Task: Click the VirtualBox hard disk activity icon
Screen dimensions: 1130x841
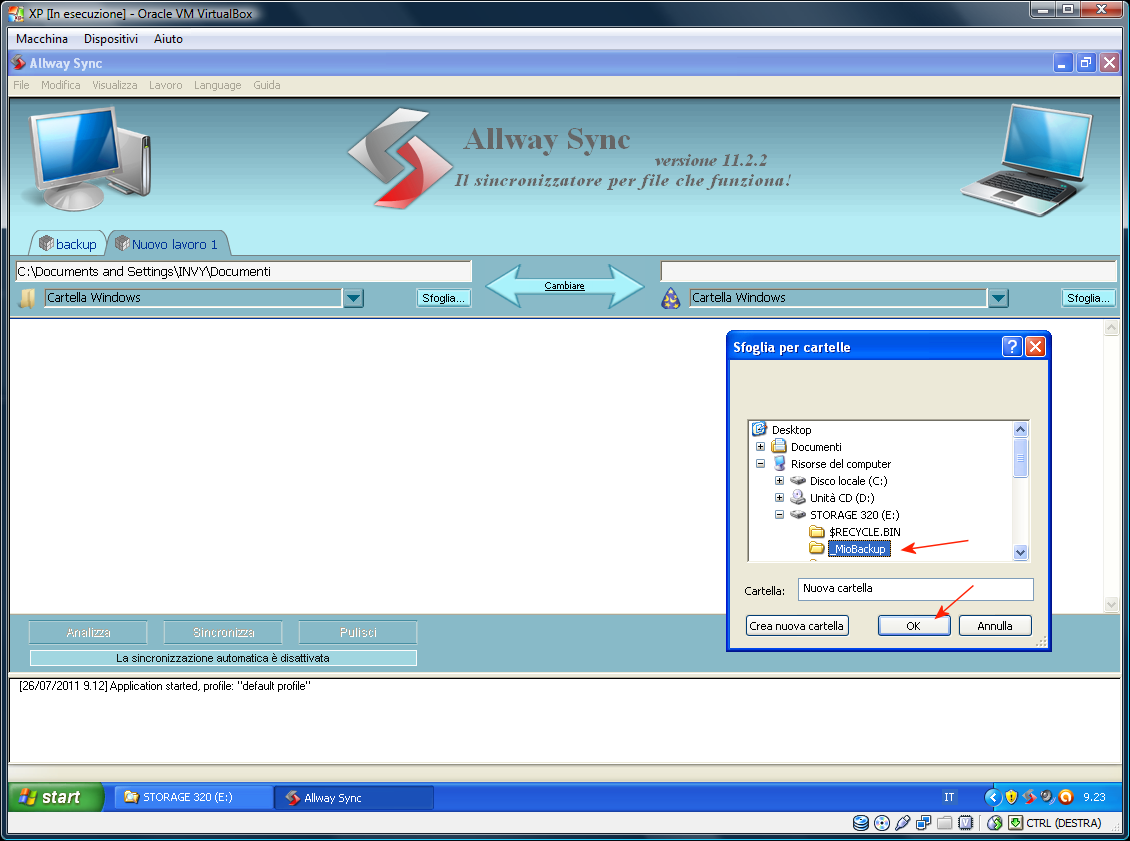Action: 860,823
